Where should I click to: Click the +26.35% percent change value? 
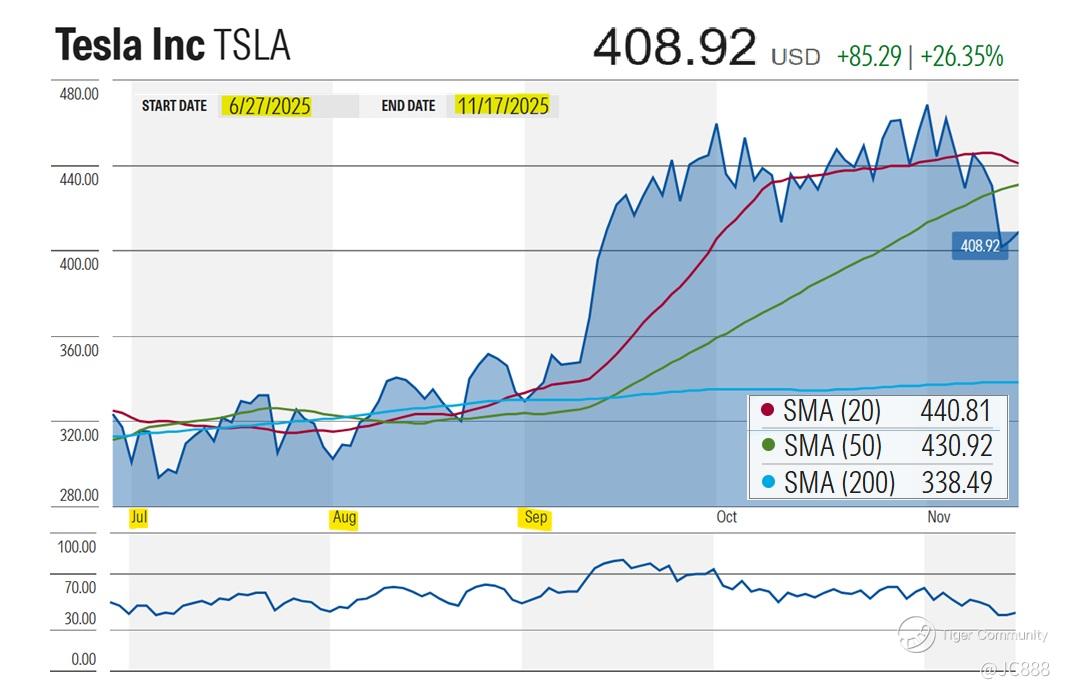[961, 56]
